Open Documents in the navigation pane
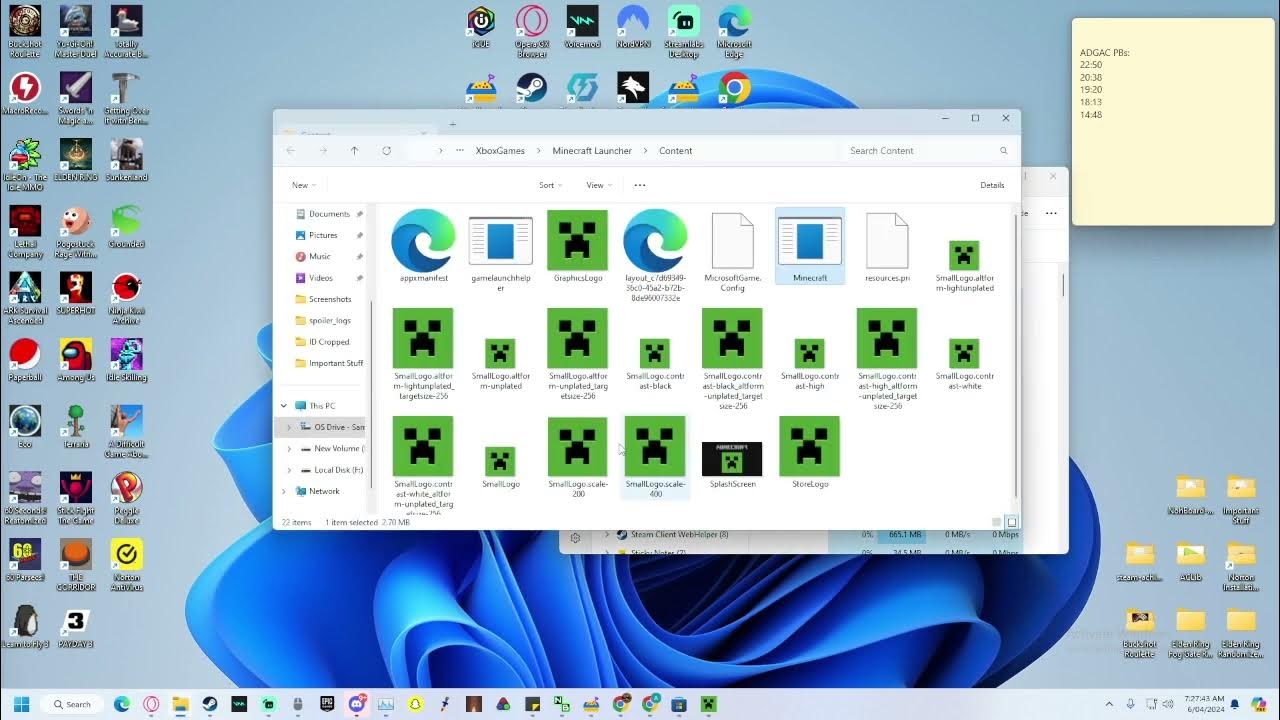Screen dimensions: 1280x720 click(329, 214)
